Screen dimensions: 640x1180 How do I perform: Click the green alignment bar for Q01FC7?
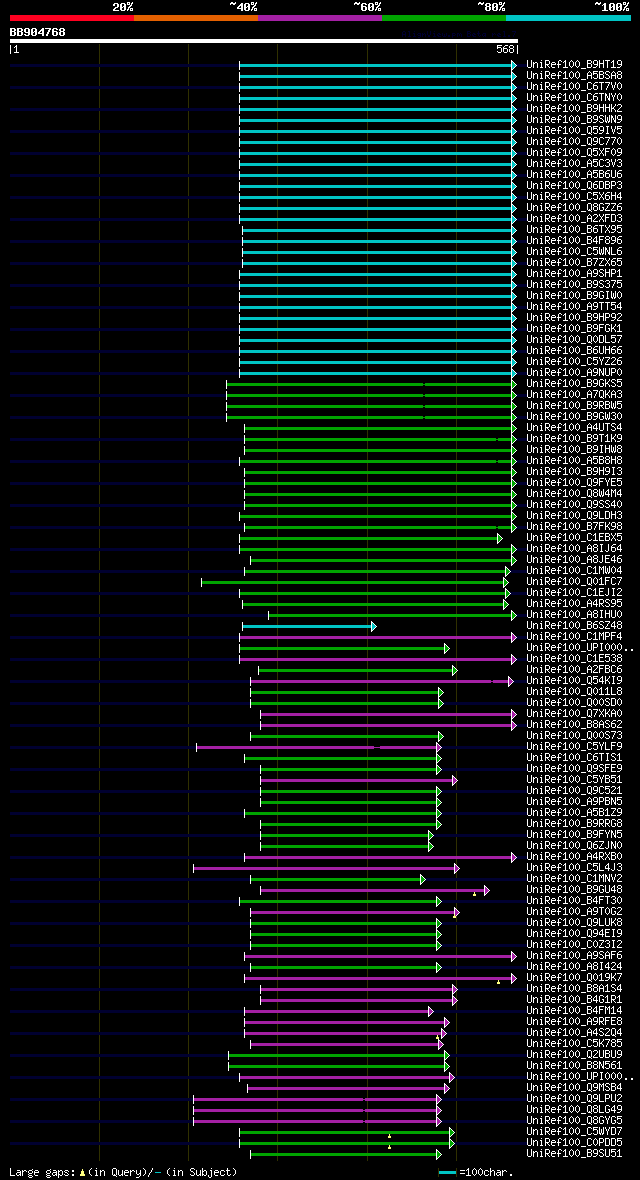(x=355, y=582)
